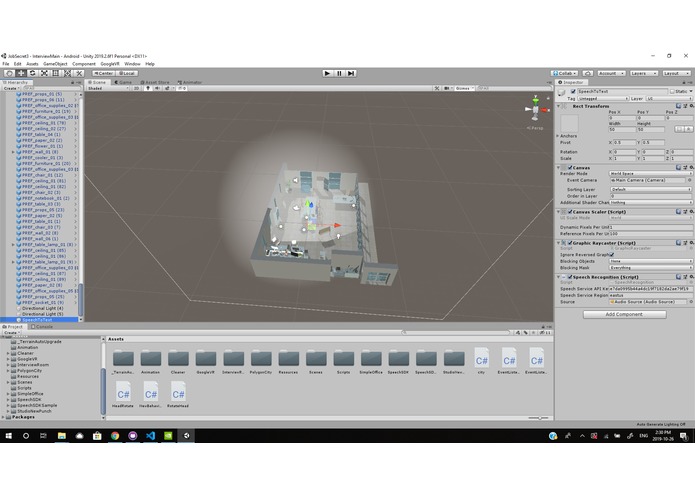695x494 pixels.
Task: Open the Component menu
Action: point(84,64)
